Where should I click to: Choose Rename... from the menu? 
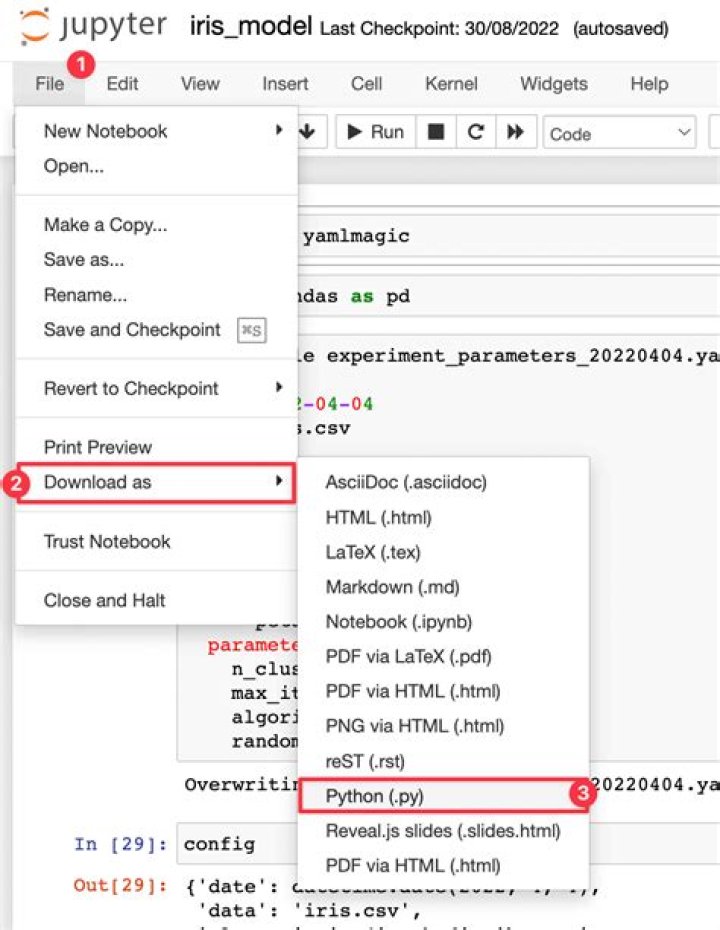pos(157,295)
